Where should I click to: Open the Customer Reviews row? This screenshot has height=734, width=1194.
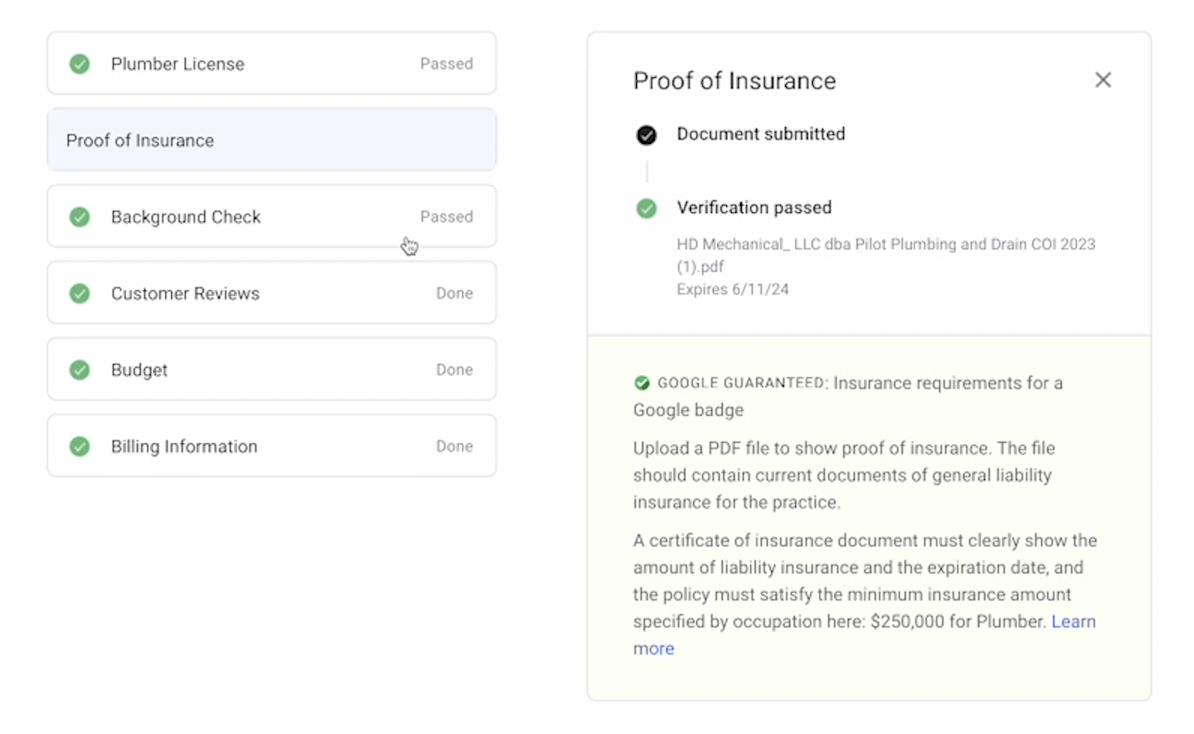click(x=272, y=292)
